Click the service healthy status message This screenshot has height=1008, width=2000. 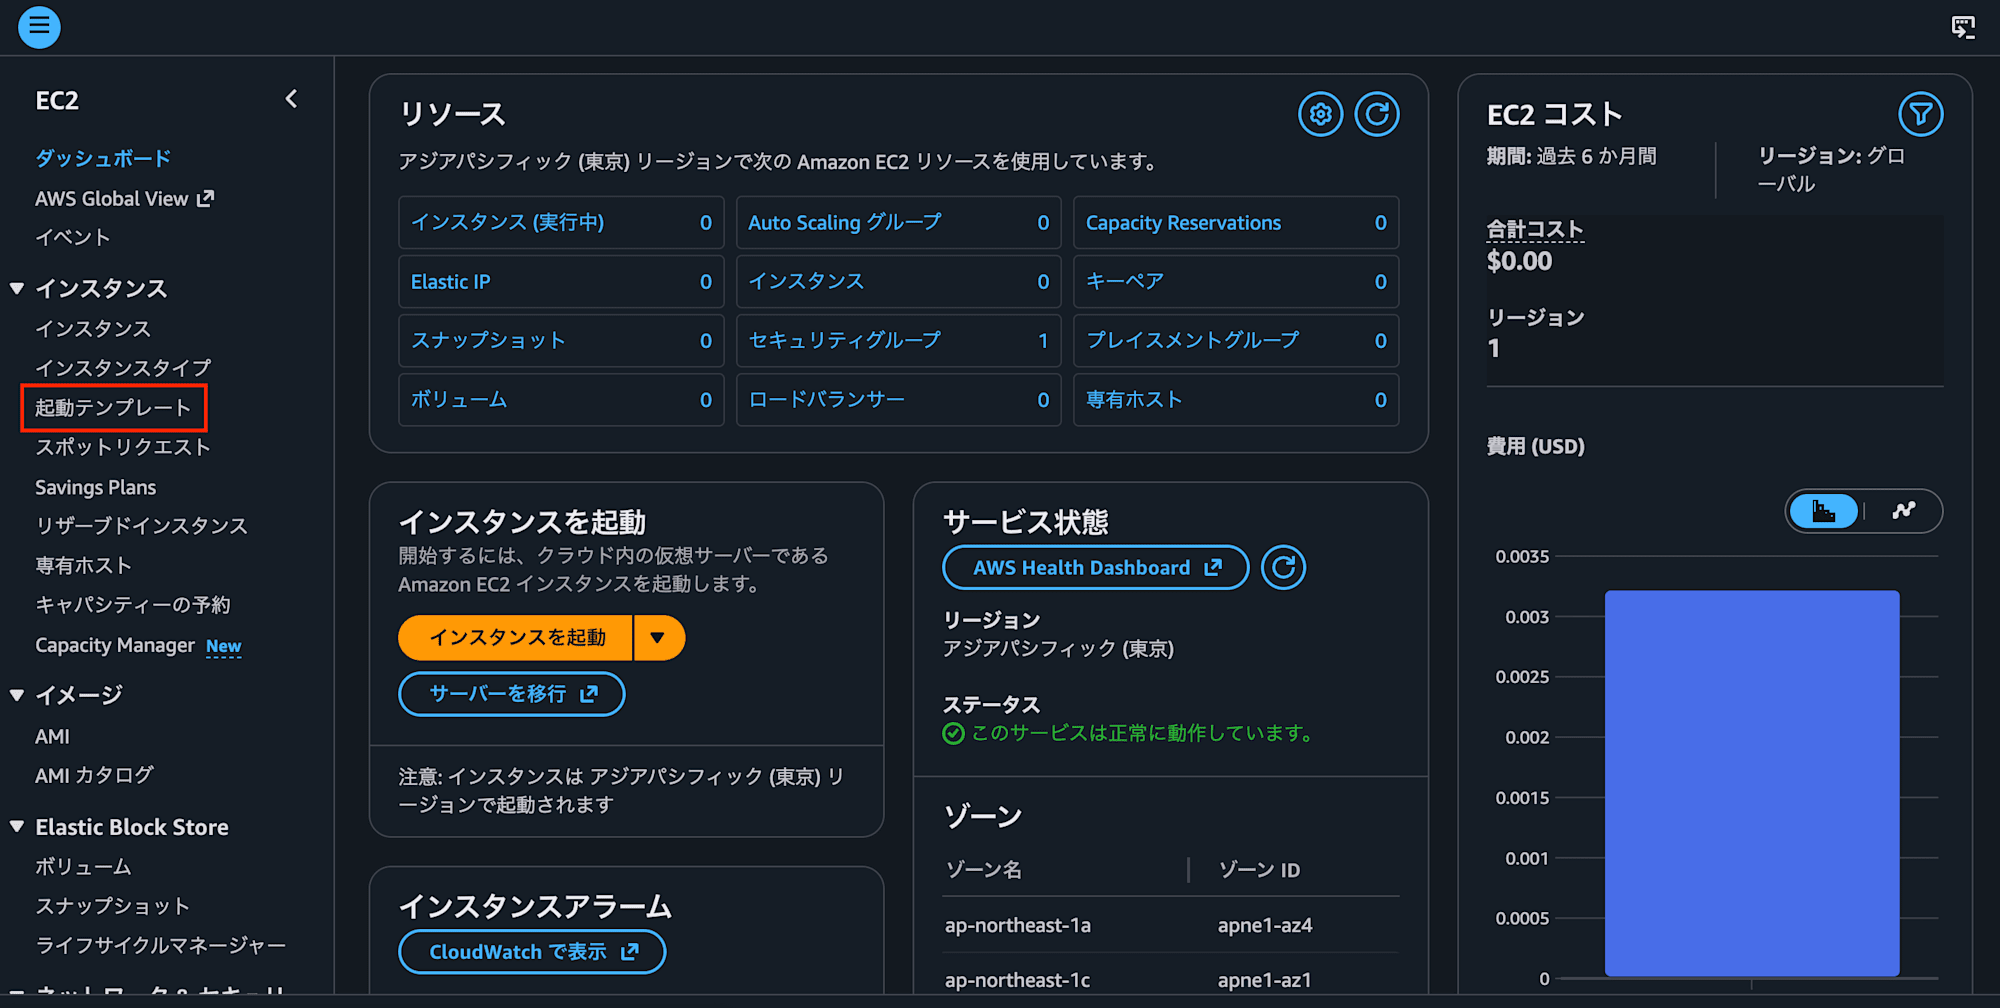pyautogui.click(x=1128, y=733)
